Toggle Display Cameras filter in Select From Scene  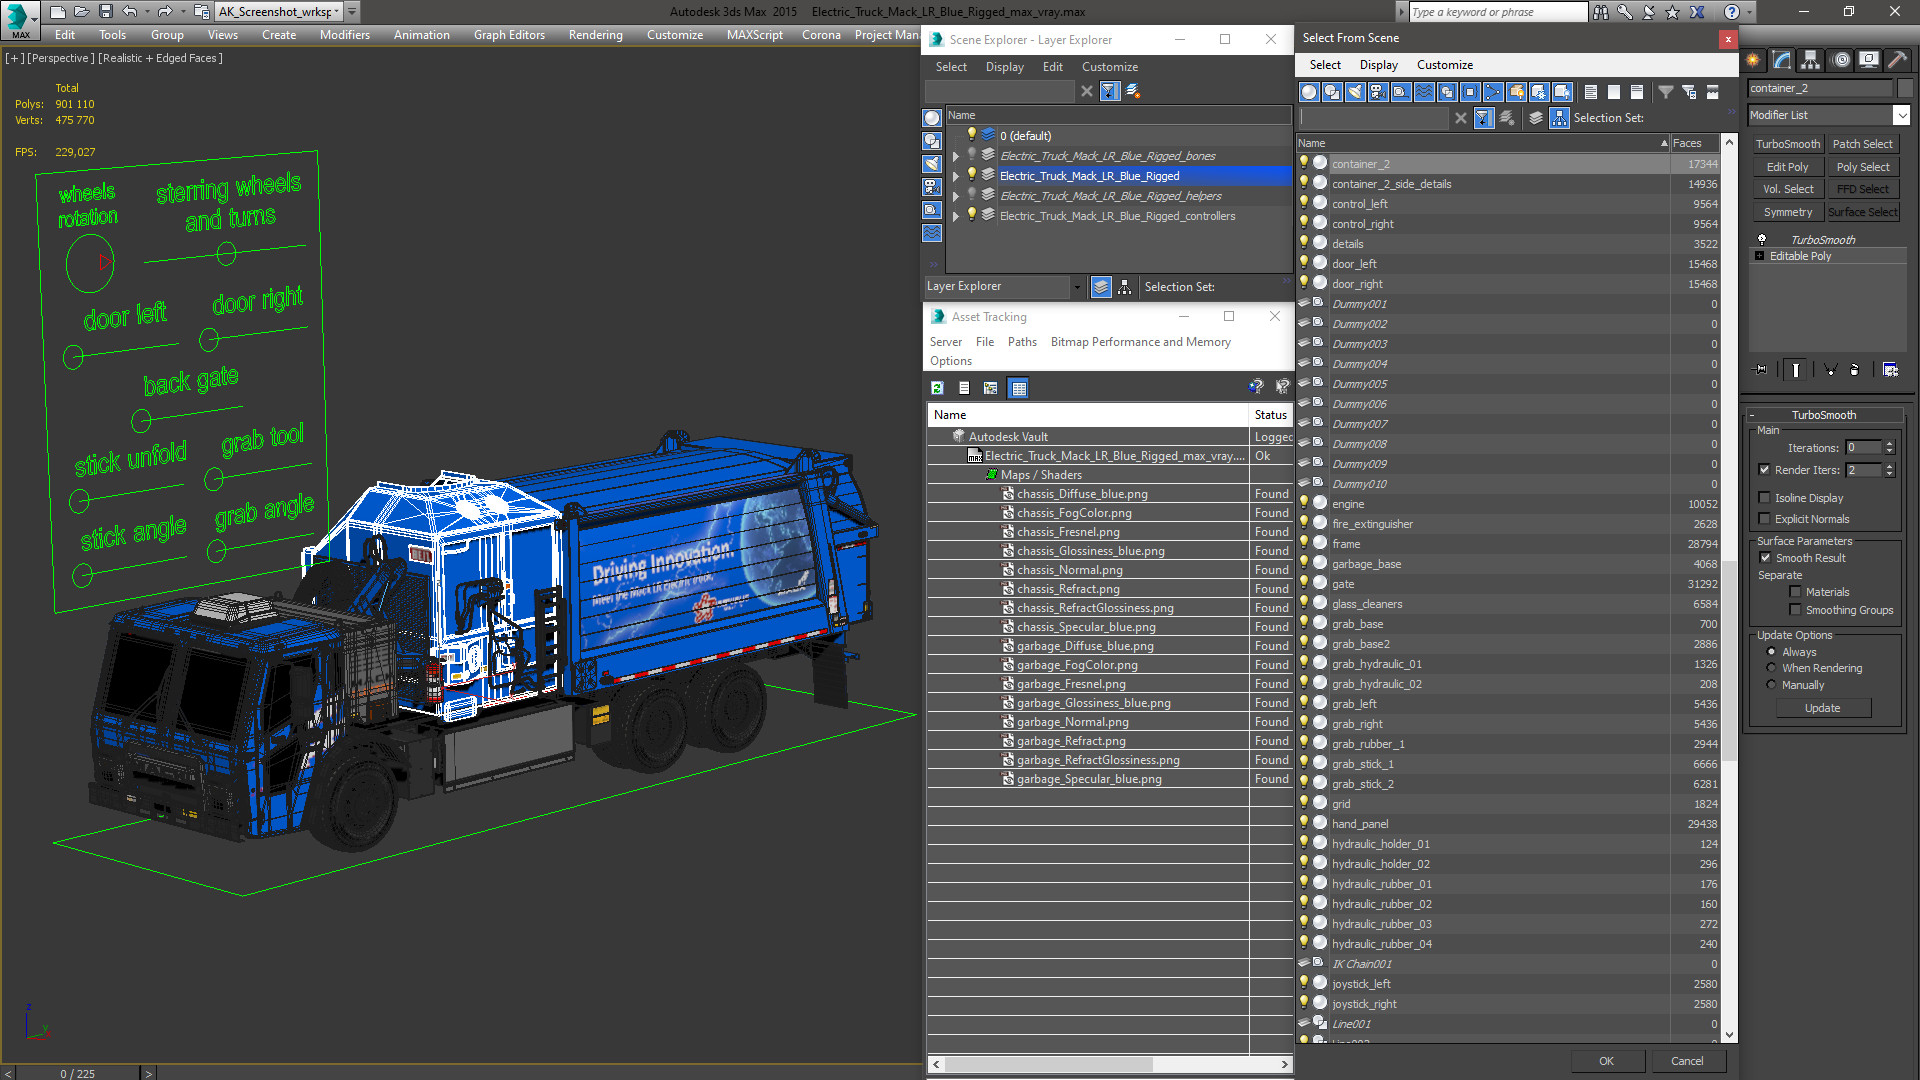[1378, 92]
